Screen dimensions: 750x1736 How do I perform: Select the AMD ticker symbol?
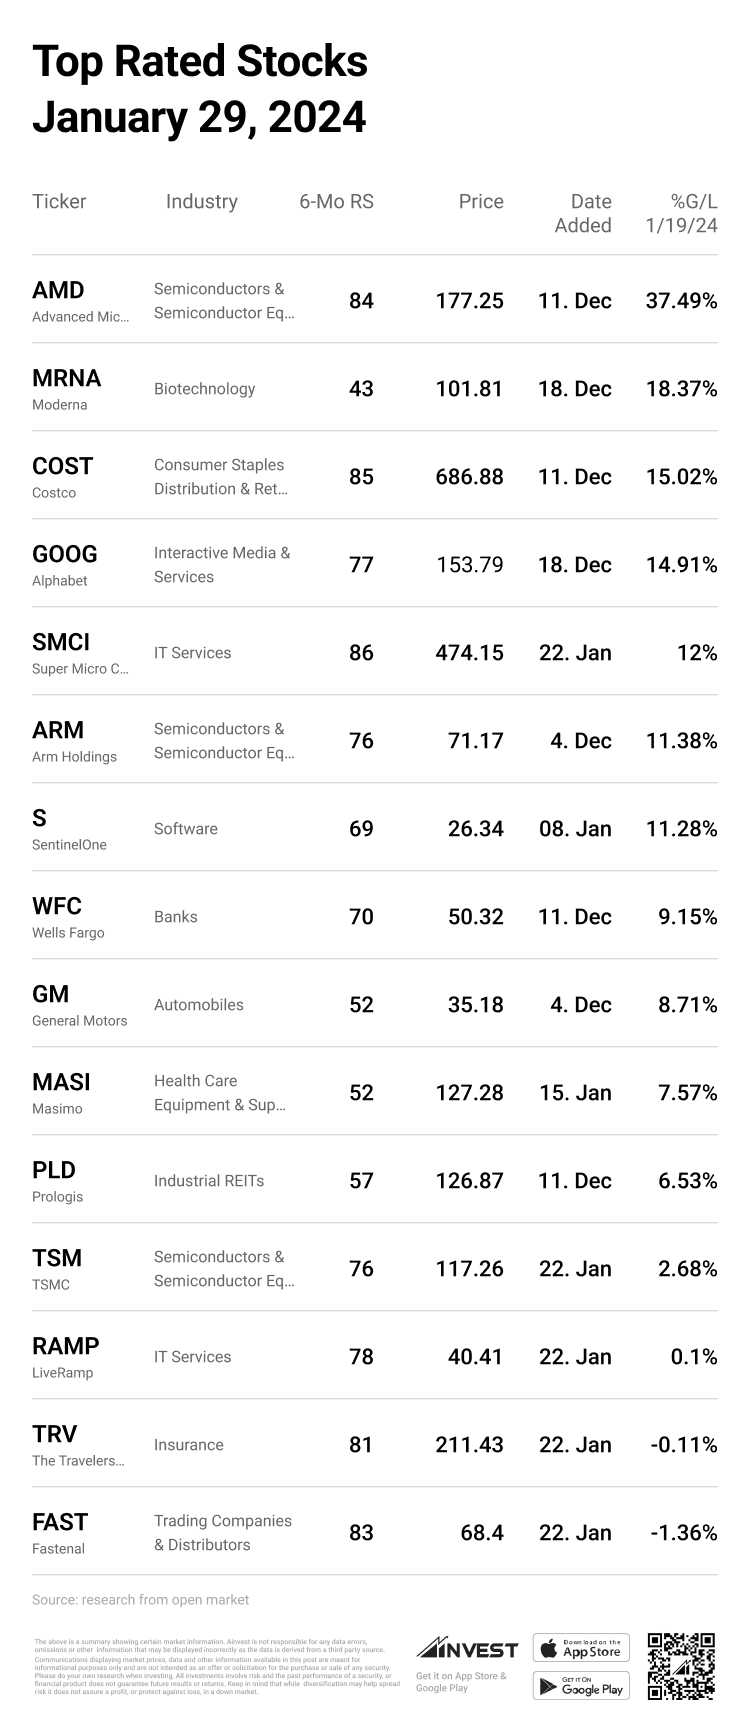pos(58,290)
